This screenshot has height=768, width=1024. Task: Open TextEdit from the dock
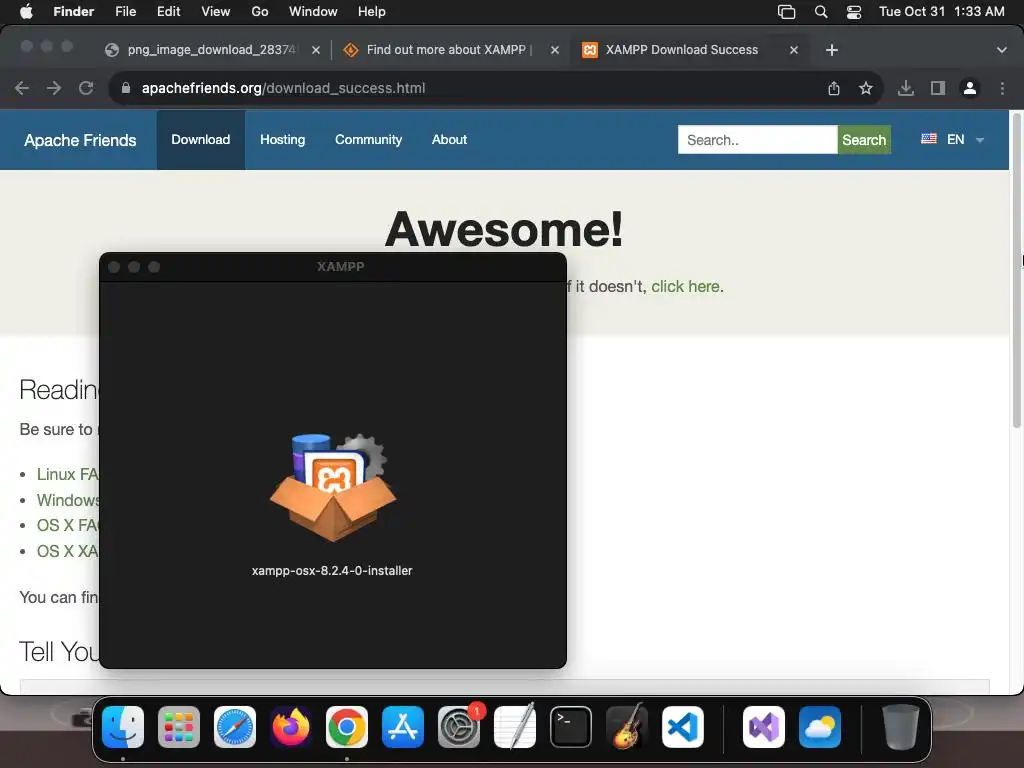tap(515, 727)
